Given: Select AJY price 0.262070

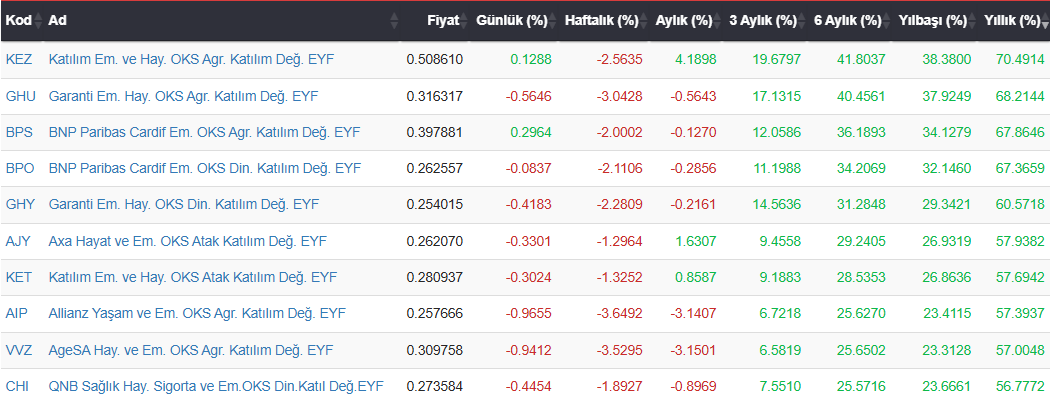Looking at the screenshot, I should pos(435,241).
